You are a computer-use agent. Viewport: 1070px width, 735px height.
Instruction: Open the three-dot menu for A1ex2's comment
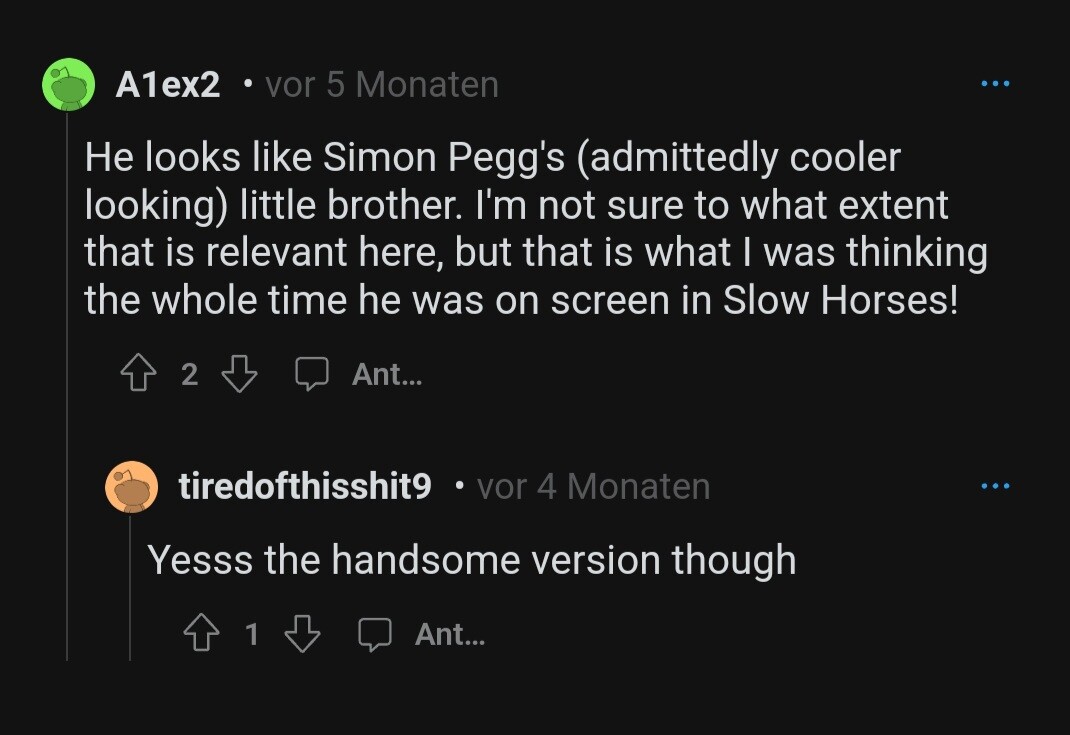click(x=995, y=84)
